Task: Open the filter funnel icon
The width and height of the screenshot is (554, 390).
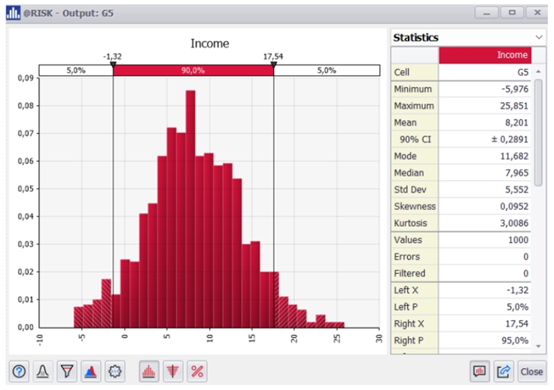Action: tap(67, 371)
